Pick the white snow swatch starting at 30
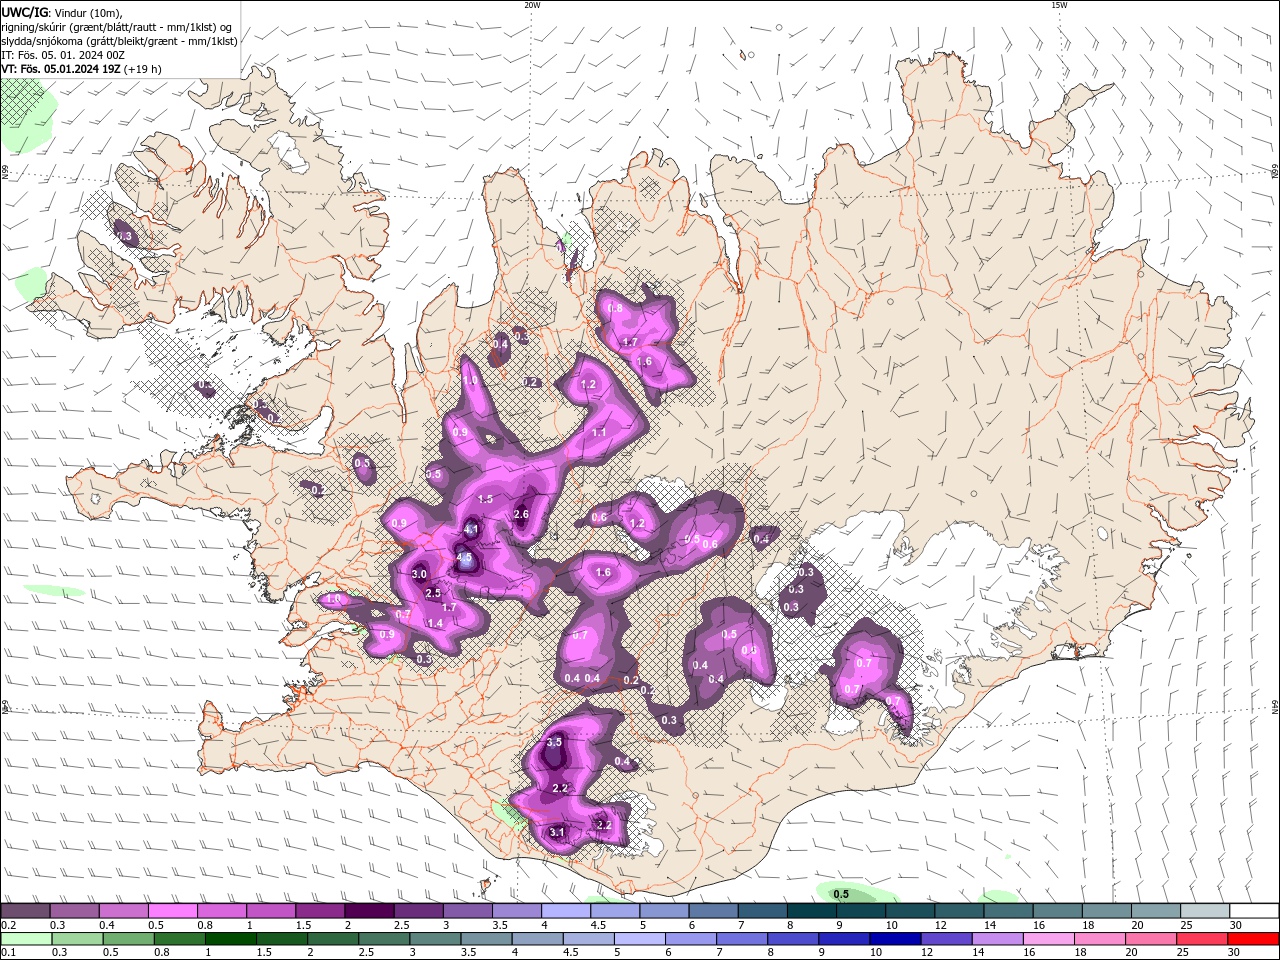Image resolution: width=1280 pixels, height=960 pixels. pos(1255,911)
